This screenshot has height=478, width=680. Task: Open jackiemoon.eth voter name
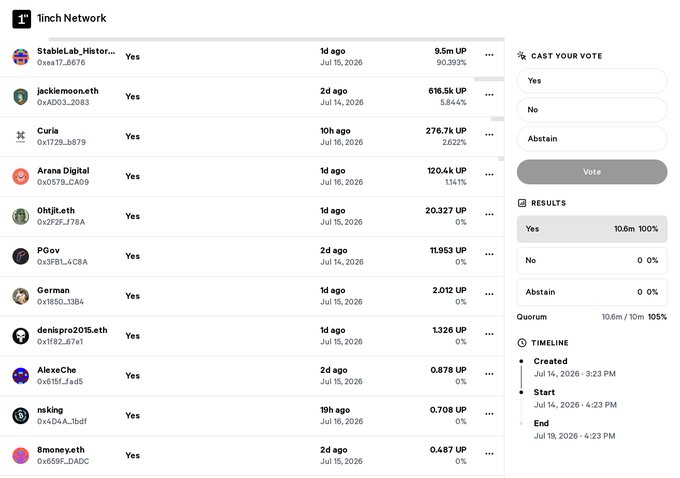coord(68,91)
